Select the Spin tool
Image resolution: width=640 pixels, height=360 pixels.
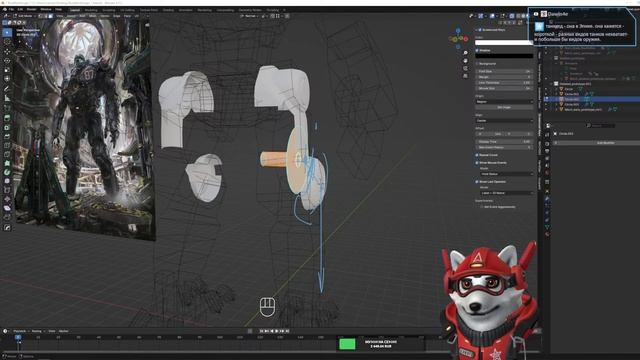7,172
